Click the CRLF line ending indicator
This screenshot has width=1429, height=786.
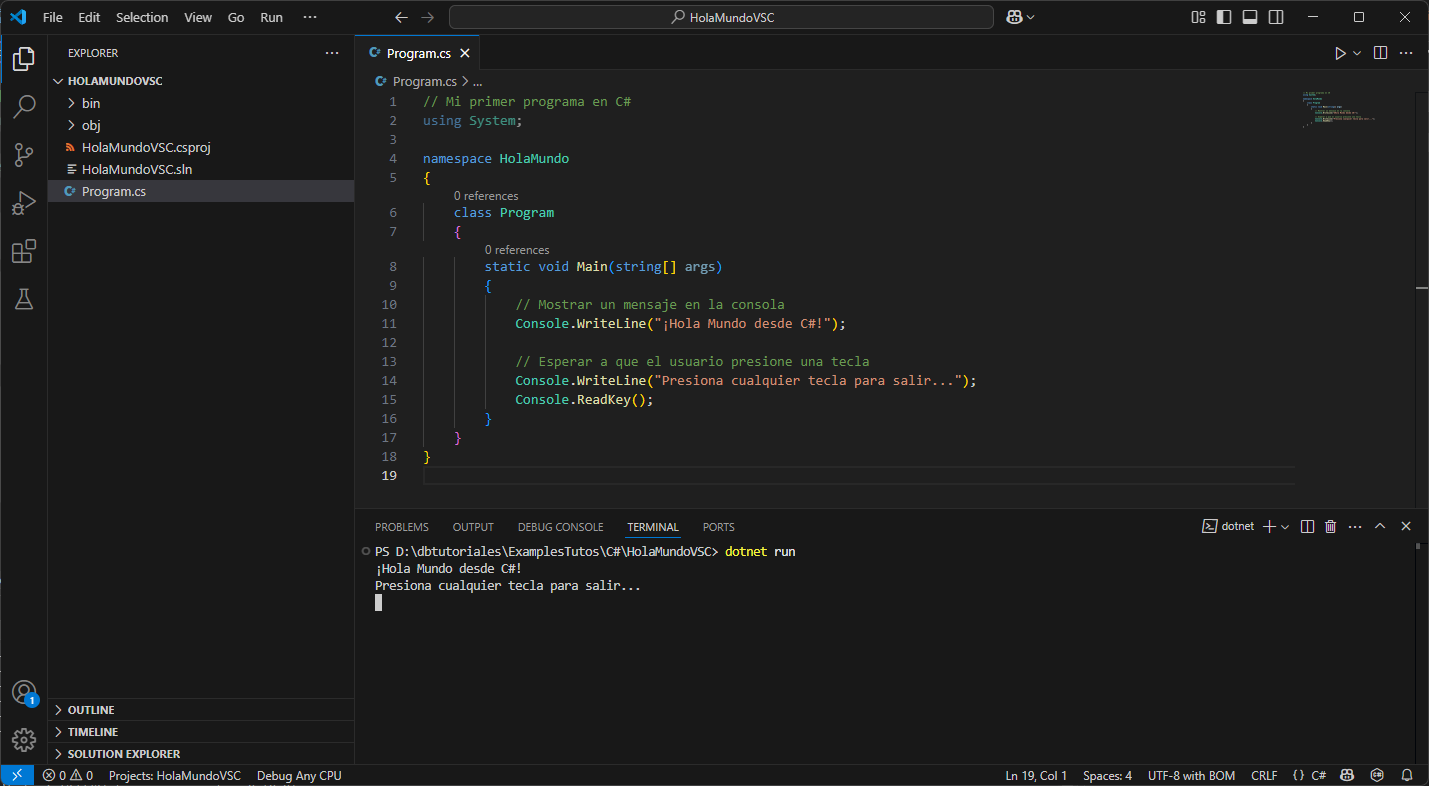1264,776
